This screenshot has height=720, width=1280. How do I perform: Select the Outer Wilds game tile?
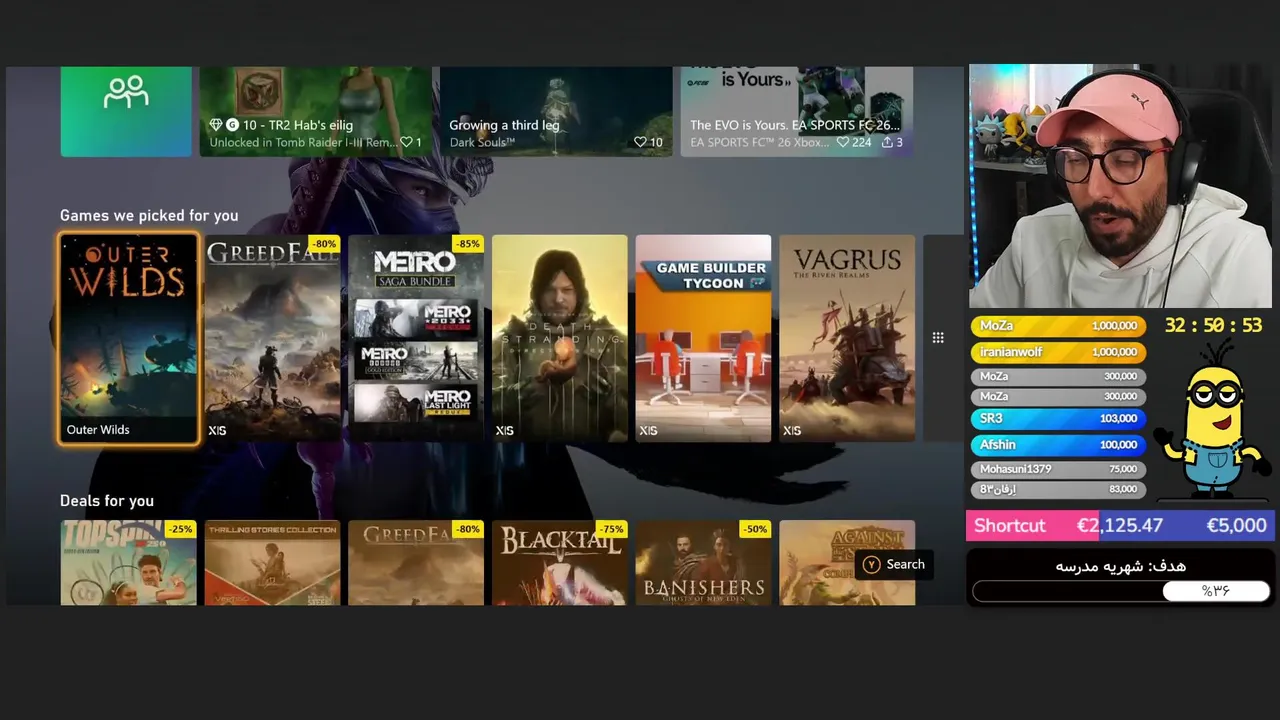[129, 338]
